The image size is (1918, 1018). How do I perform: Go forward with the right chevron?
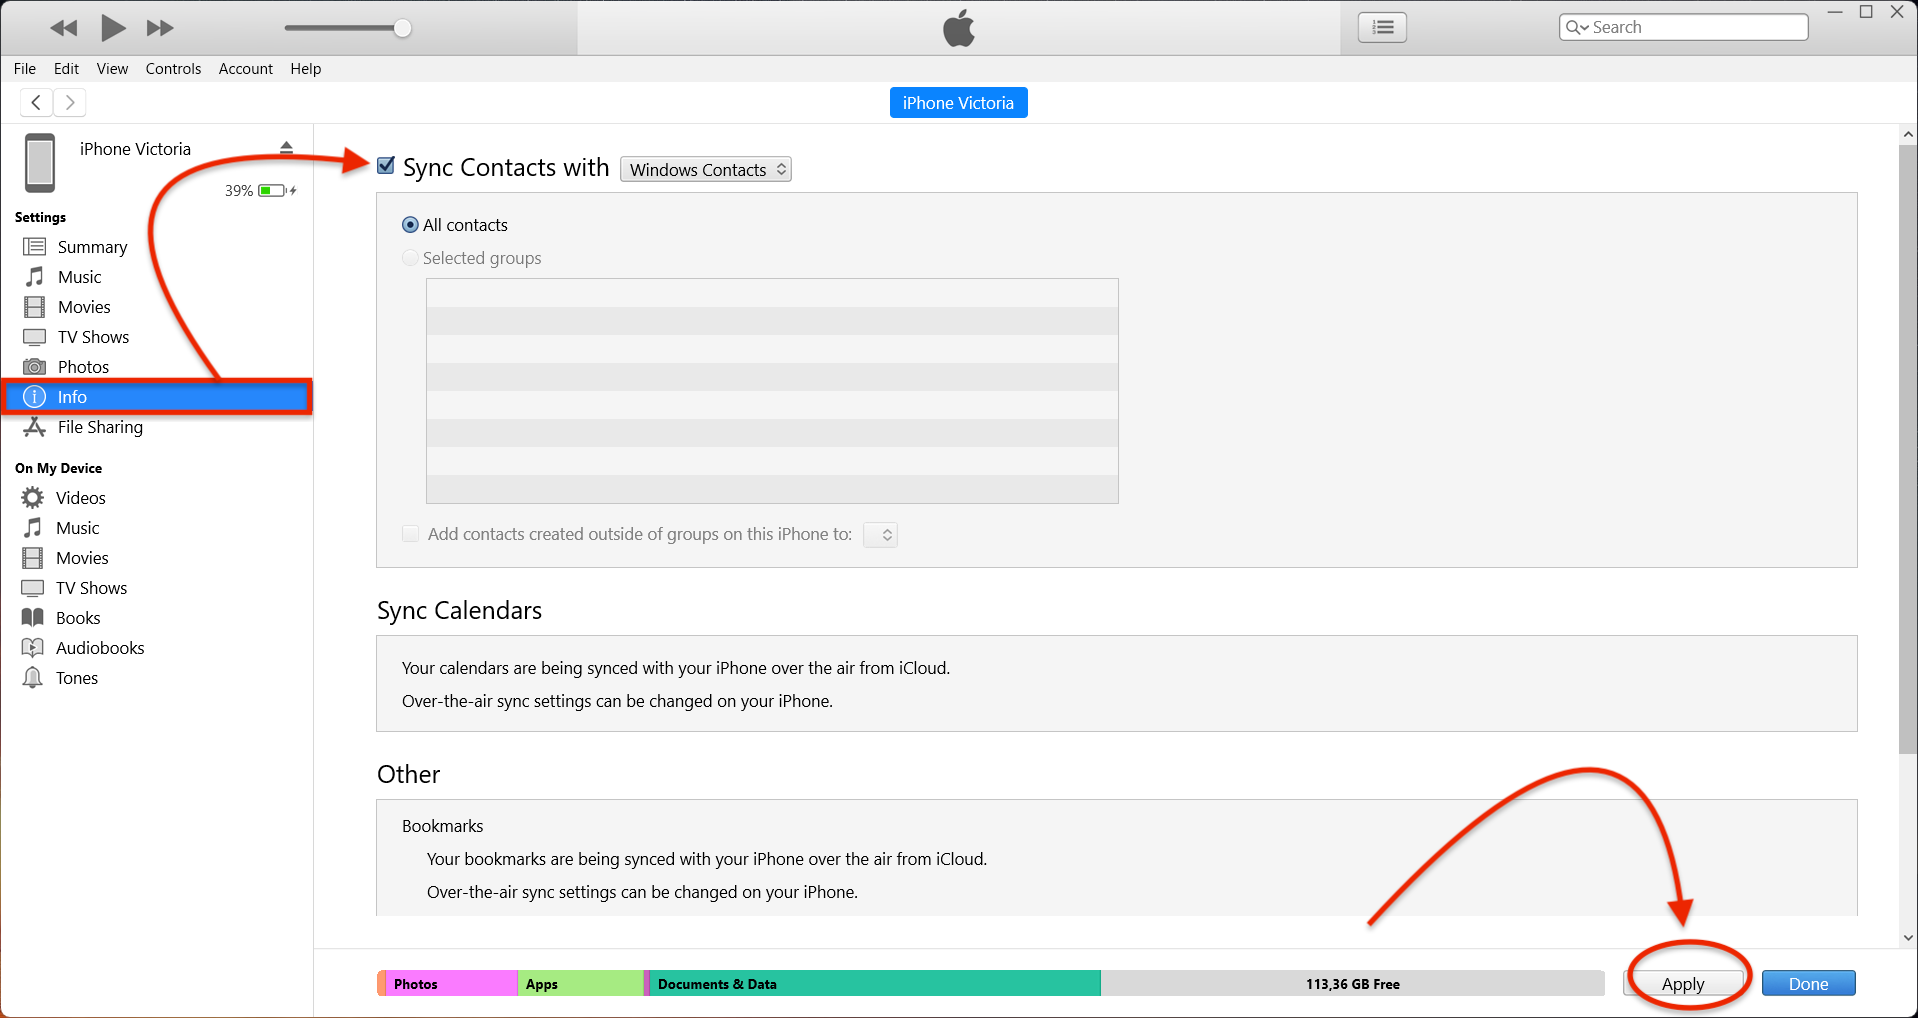click(70, 102)
